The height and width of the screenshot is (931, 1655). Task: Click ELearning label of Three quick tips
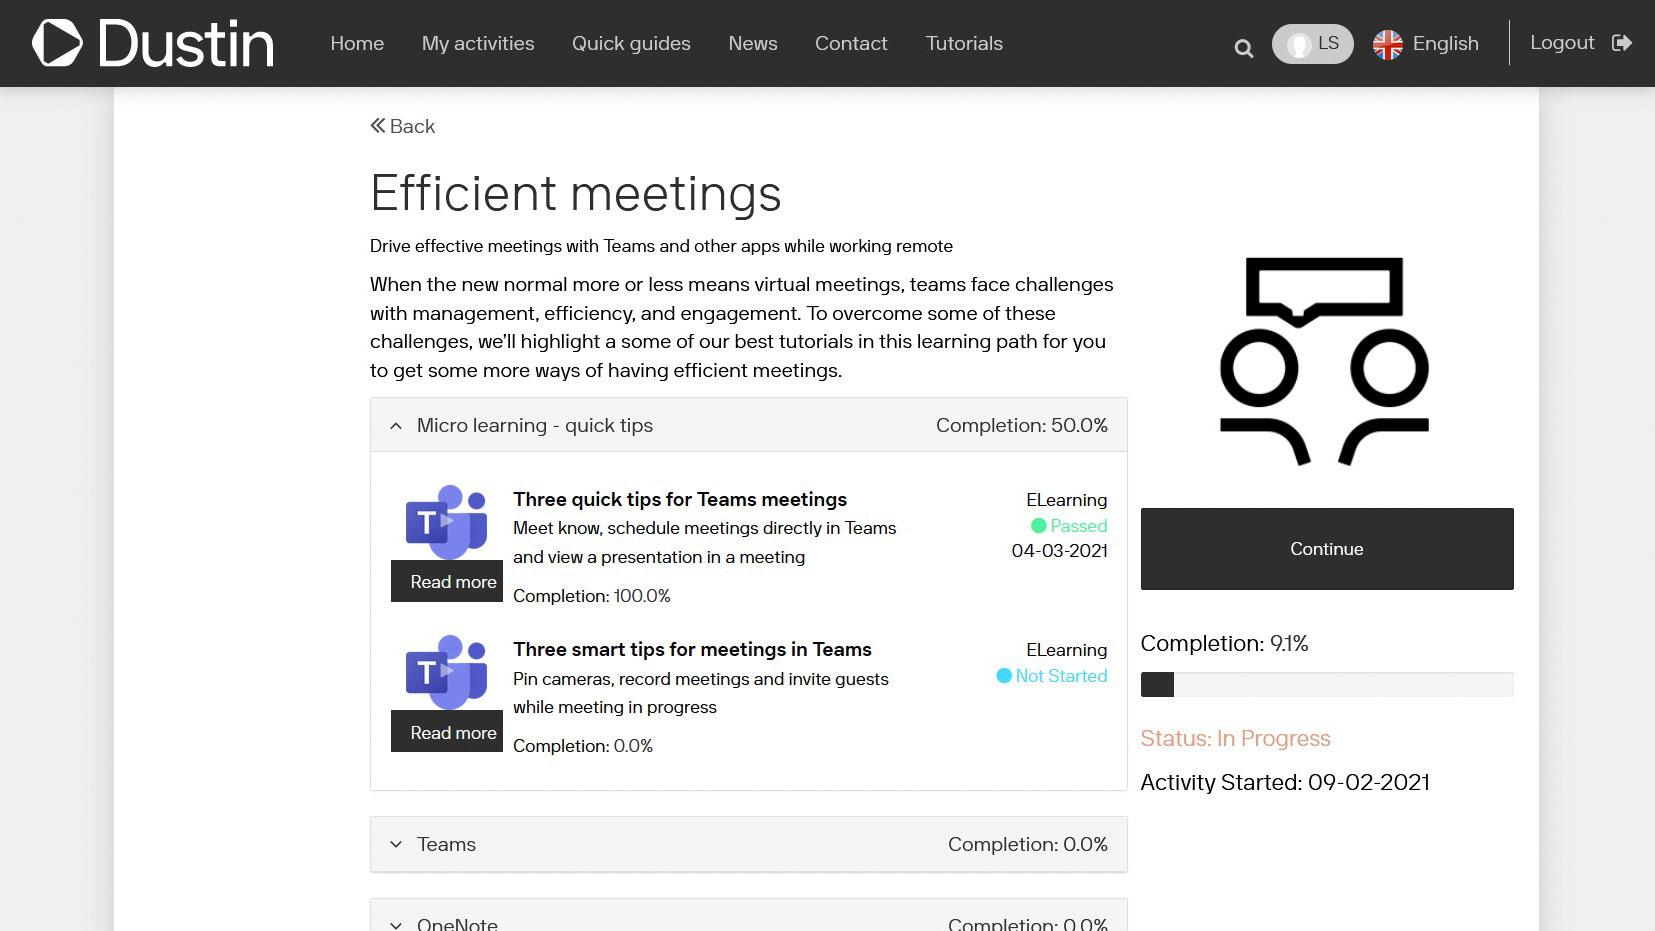1066,500
